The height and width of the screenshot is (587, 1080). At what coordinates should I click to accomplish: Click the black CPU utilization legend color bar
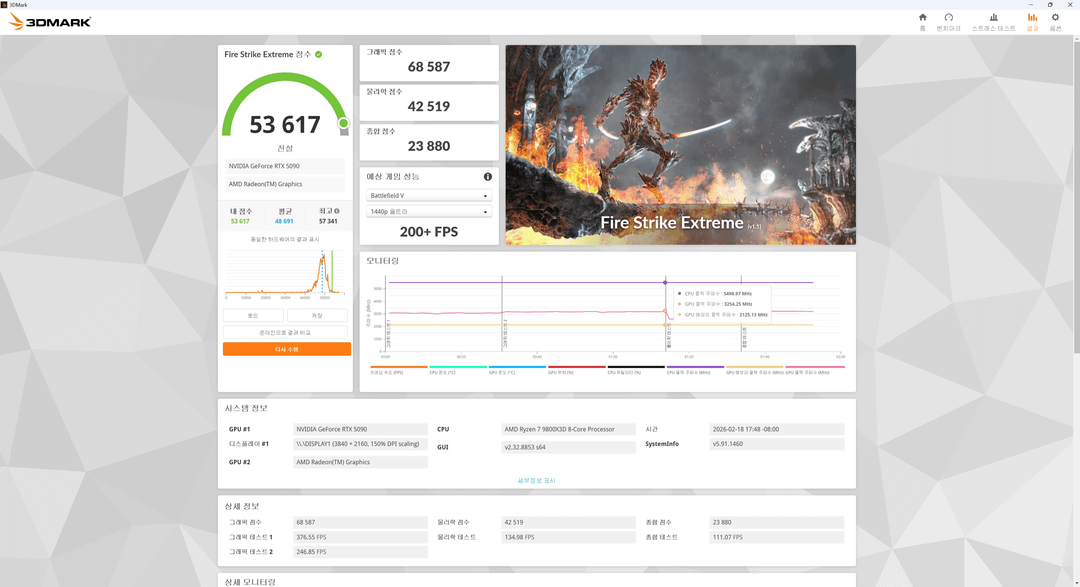pyautogui.click(x=635, y=367)
